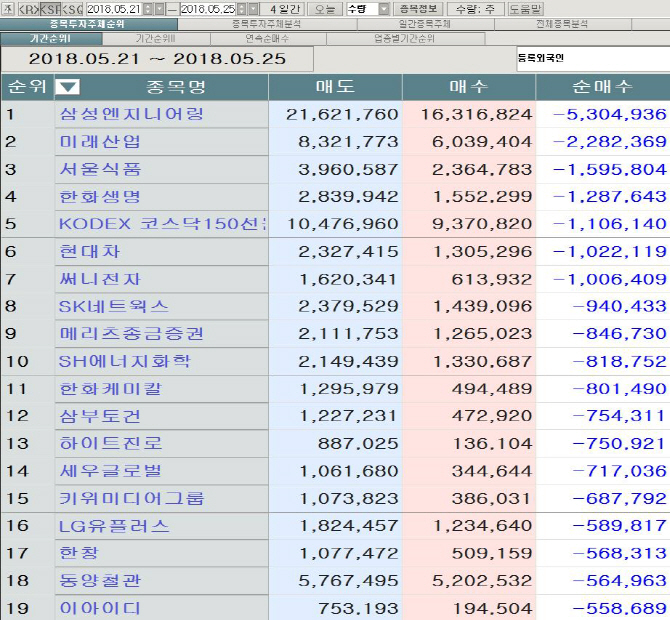670x620 pixels.
Task: Open the start date calendar dropdown
Action: coord(159,9)
